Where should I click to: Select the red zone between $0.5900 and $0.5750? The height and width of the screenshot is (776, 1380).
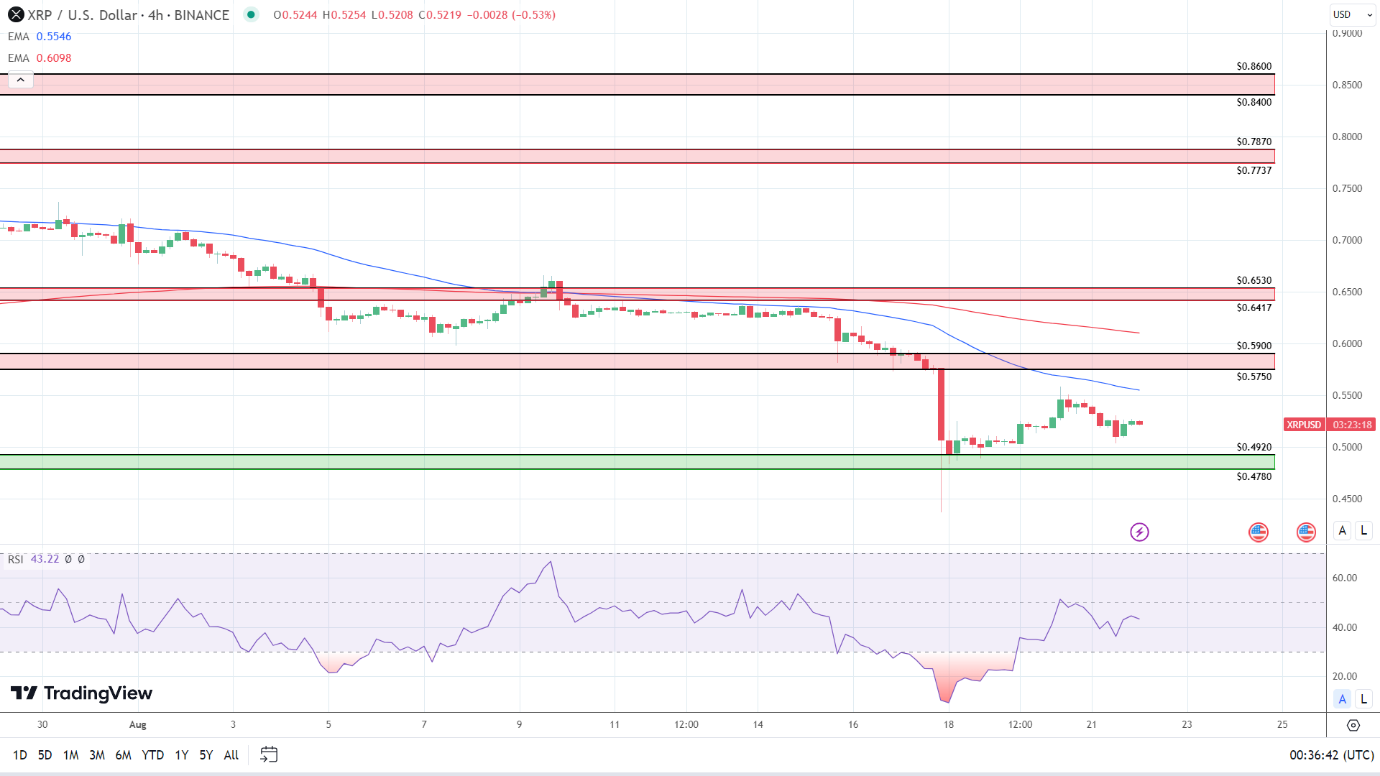[x=637, y=361]
